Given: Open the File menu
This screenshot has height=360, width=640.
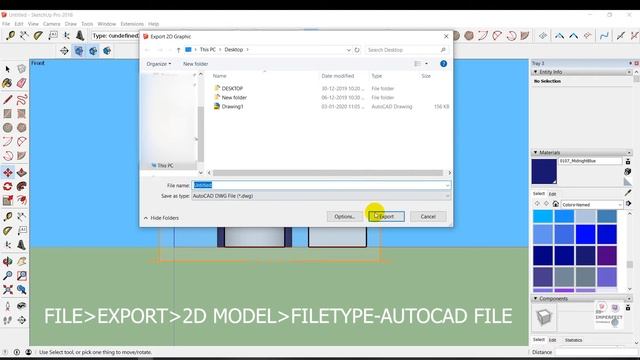Looking at the screenshot, I should point(6,24).
